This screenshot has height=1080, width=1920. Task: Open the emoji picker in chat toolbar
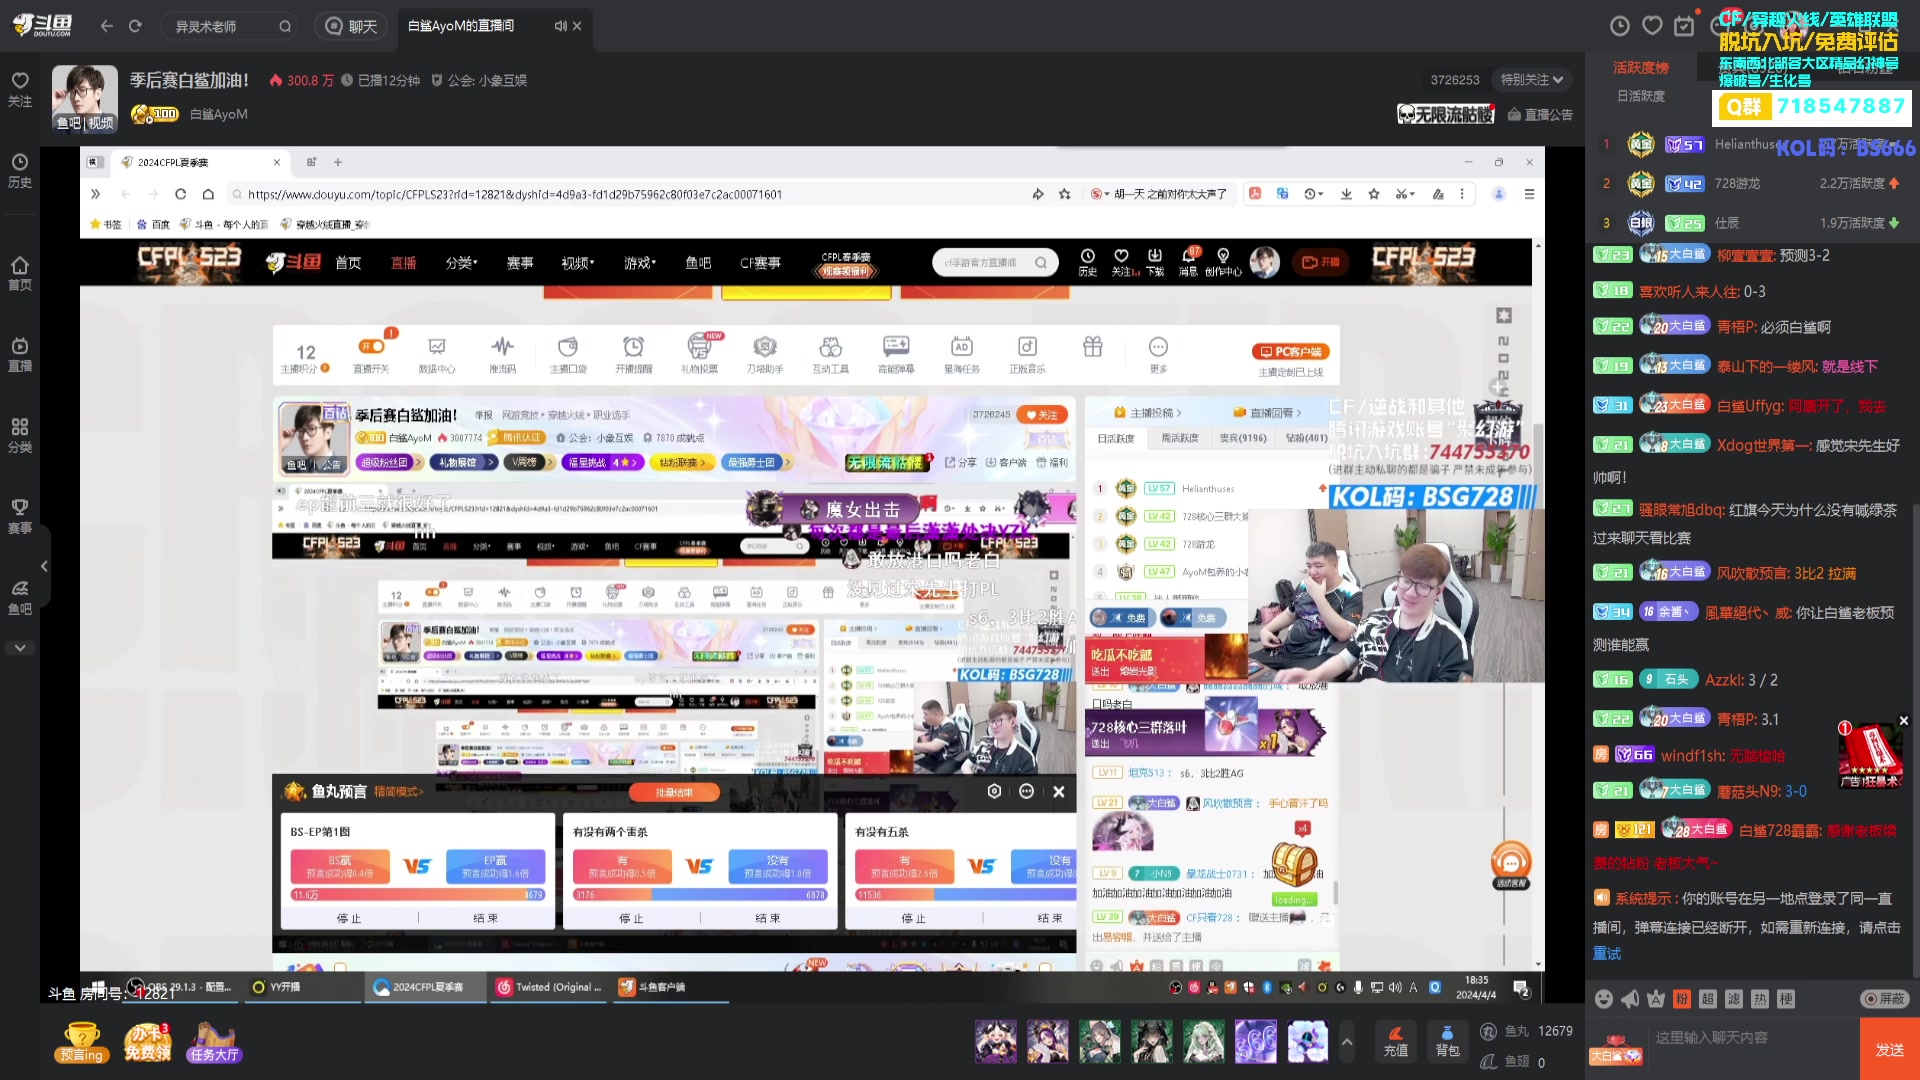pos(1604,999)
